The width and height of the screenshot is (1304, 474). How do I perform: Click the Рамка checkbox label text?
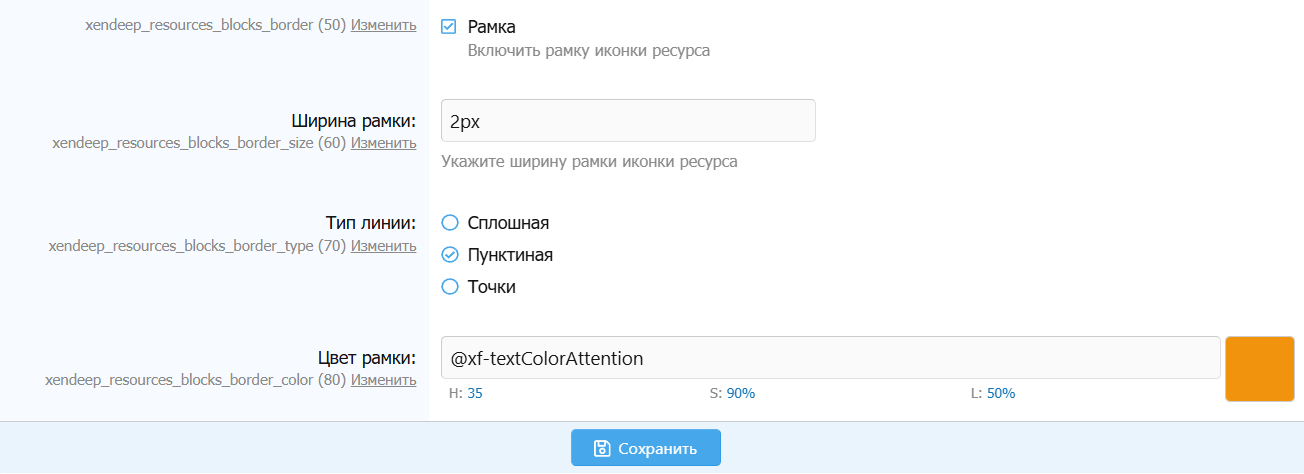492,27
